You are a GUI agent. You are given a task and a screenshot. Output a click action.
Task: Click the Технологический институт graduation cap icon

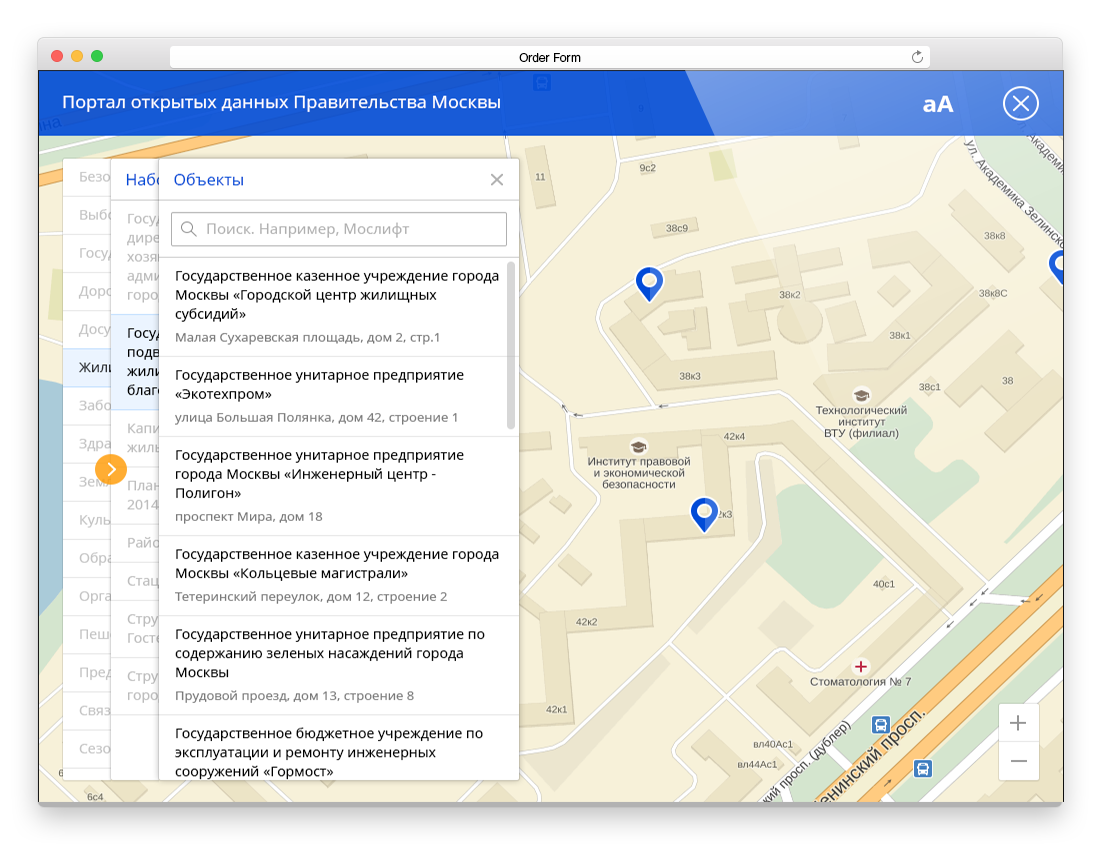point(861,396)
